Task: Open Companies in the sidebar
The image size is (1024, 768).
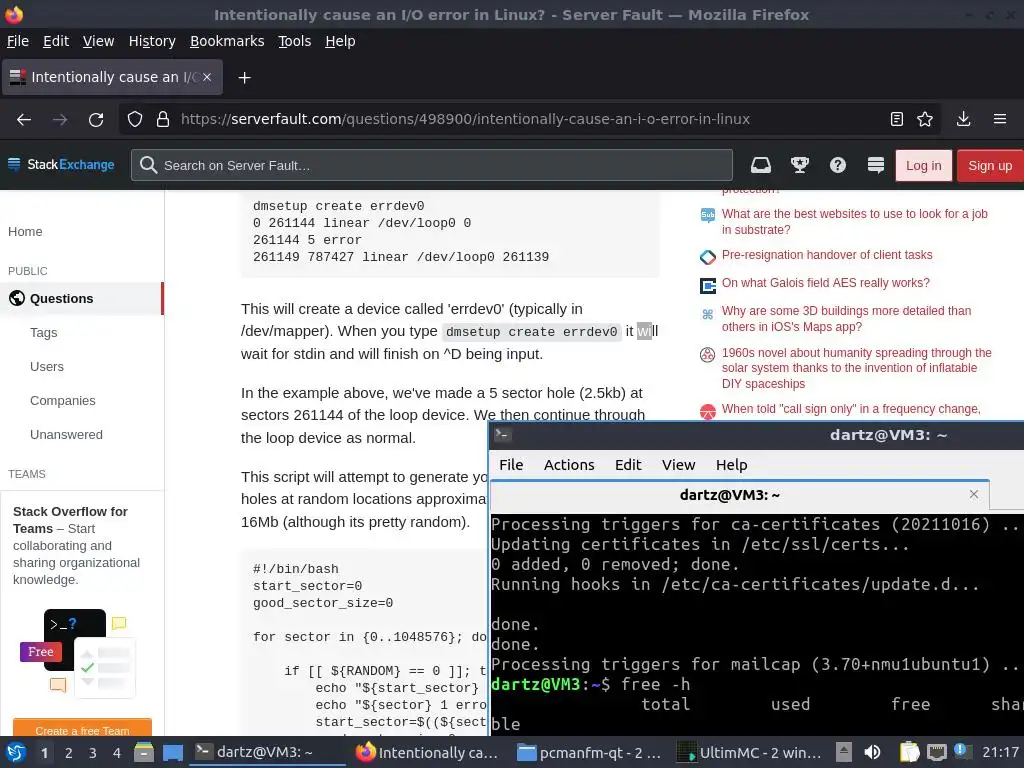Action: (x=63, y=400)
